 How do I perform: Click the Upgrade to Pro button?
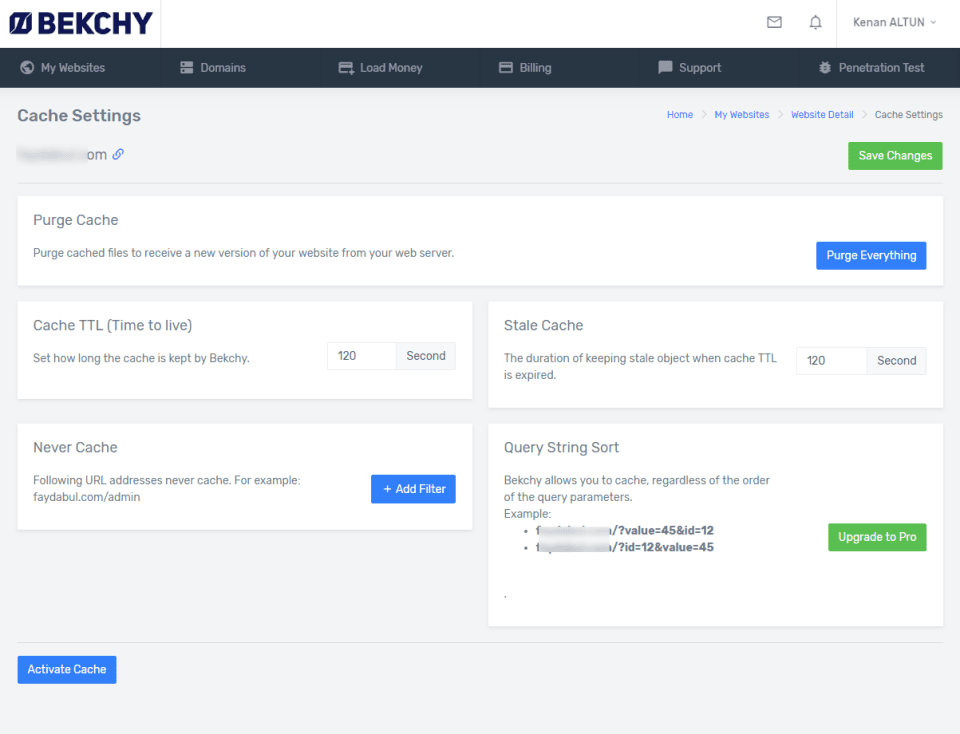coord(877,537)
